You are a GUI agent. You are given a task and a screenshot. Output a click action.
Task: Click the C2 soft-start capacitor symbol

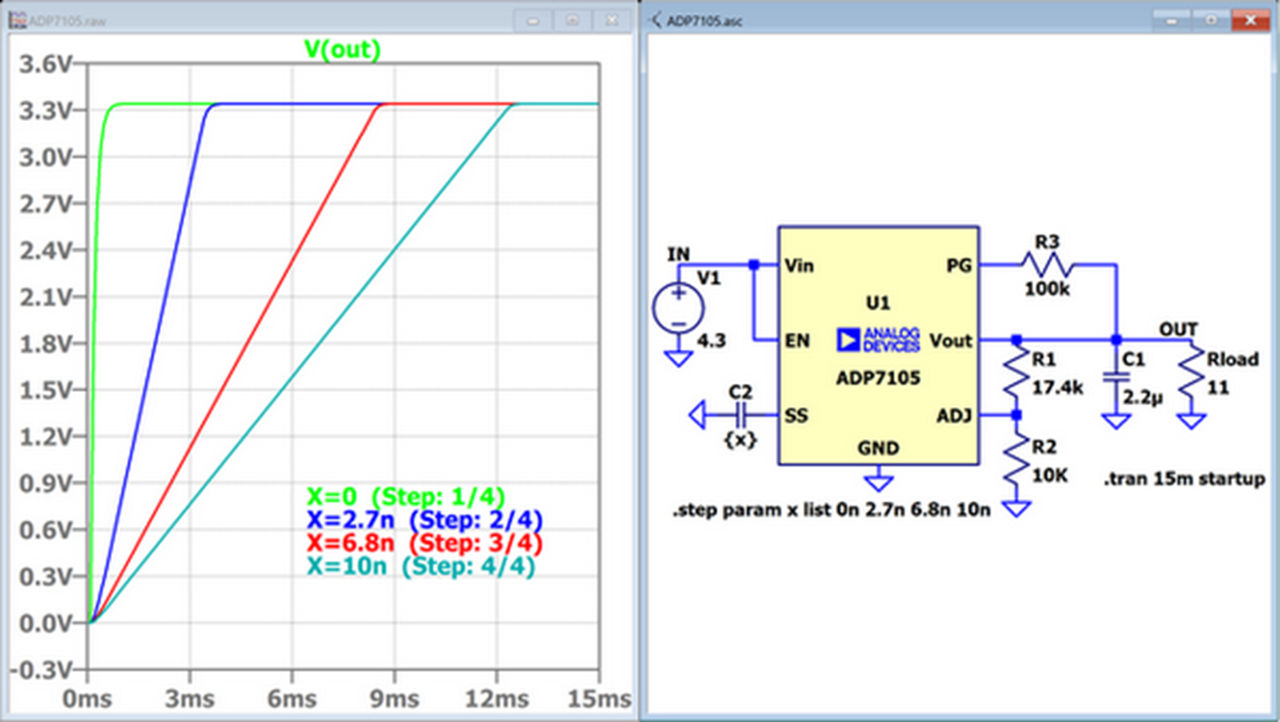(740, 413)
